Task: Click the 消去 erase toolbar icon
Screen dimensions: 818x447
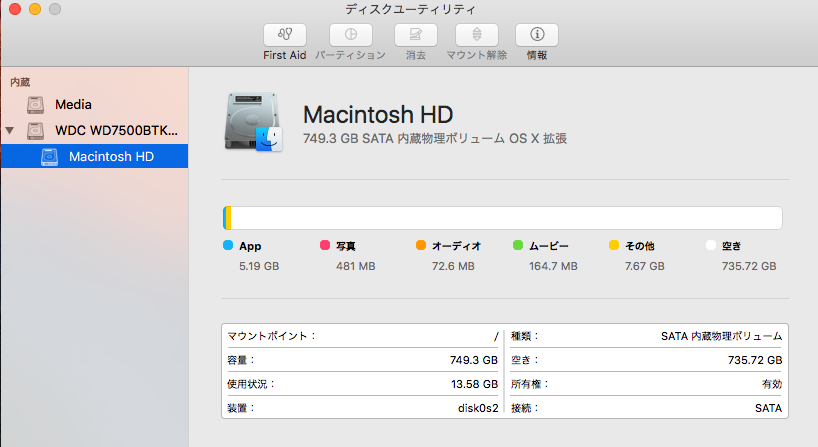Action: (x=415, y=35)
